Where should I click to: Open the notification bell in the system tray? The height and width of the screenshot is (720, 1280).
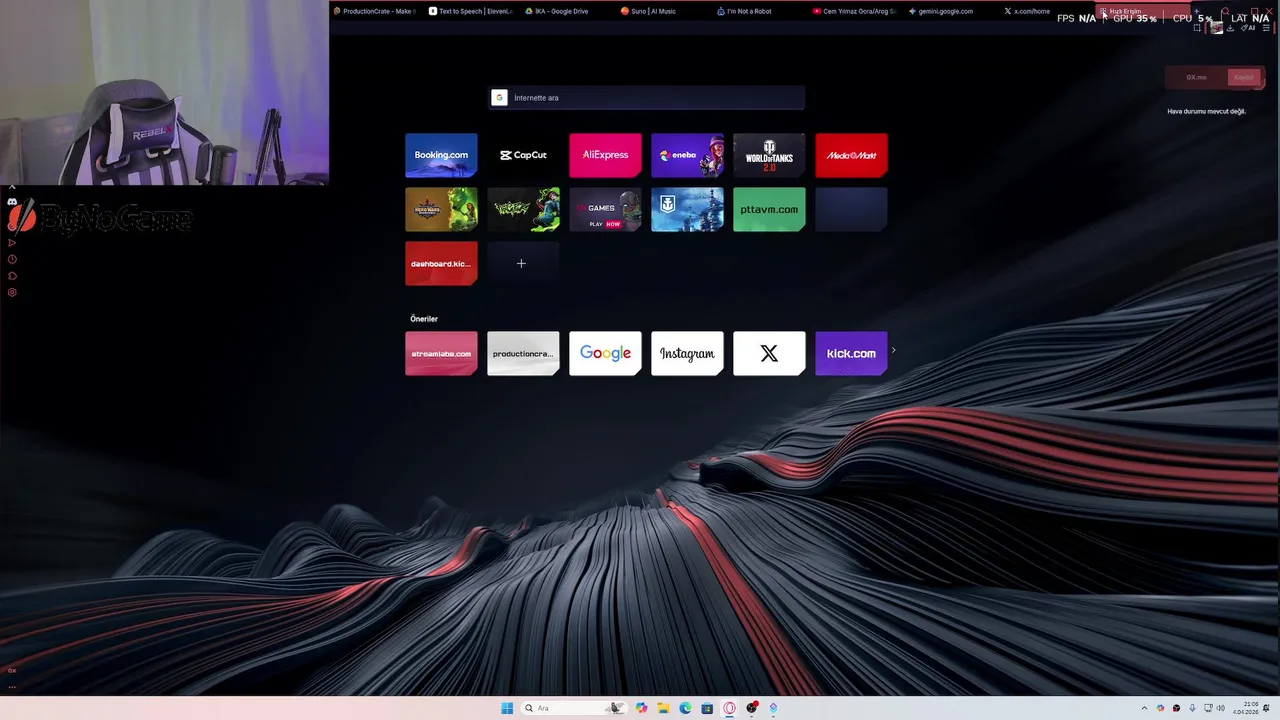click(1266, 708)
